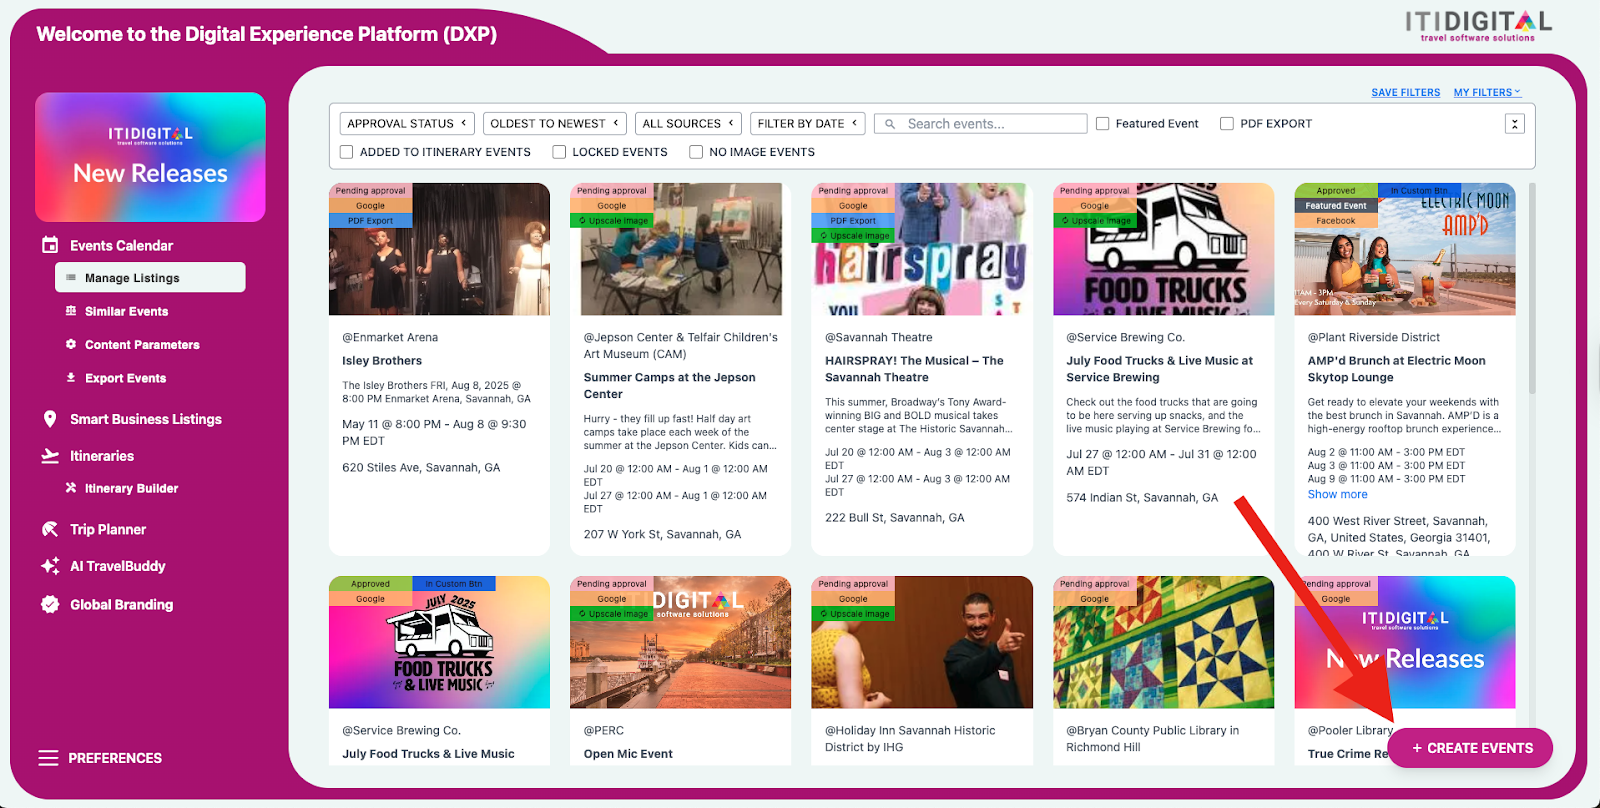The width and height of the screenshot is (1600, 808).
Task: Click Open Mic Event title
Action: point(628,754)
